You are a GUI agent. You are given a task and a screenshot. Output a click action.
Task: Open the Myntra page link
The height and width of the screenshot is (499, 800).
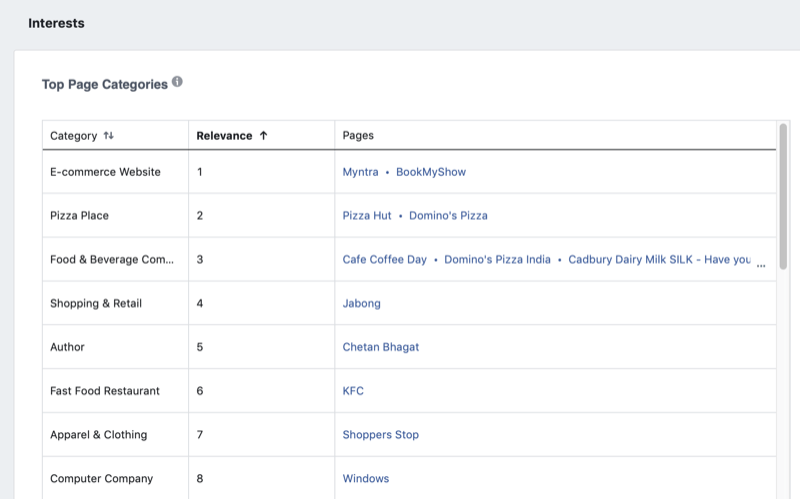coord(360,172)
